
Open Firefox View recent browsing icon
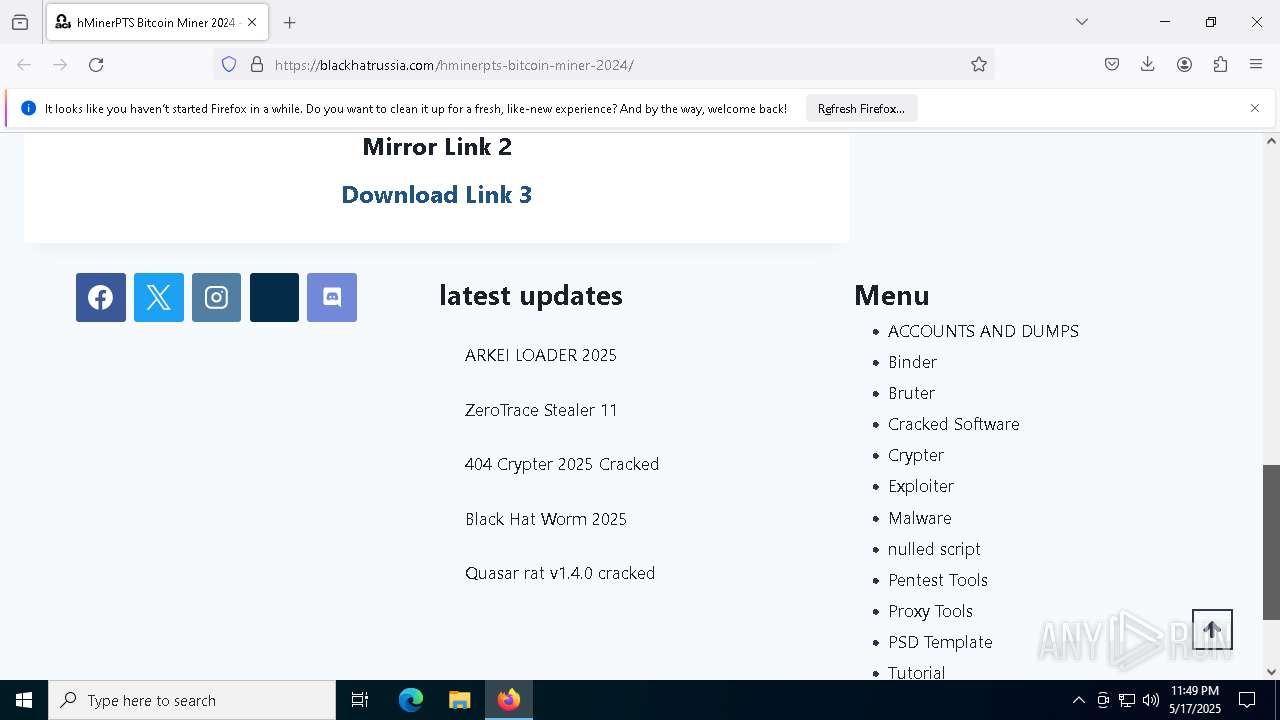click(20, 22)
